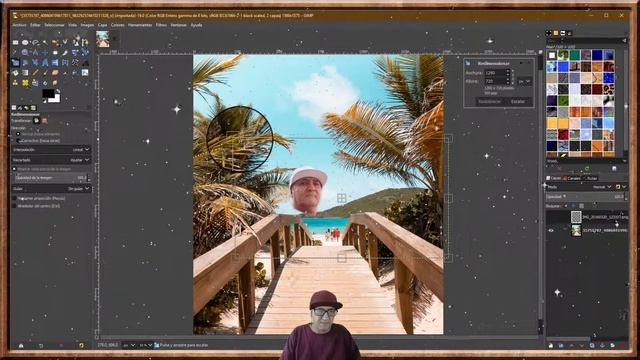
Task: Select the Paths tool in toolbox
Action: click(x=85, y=42)
